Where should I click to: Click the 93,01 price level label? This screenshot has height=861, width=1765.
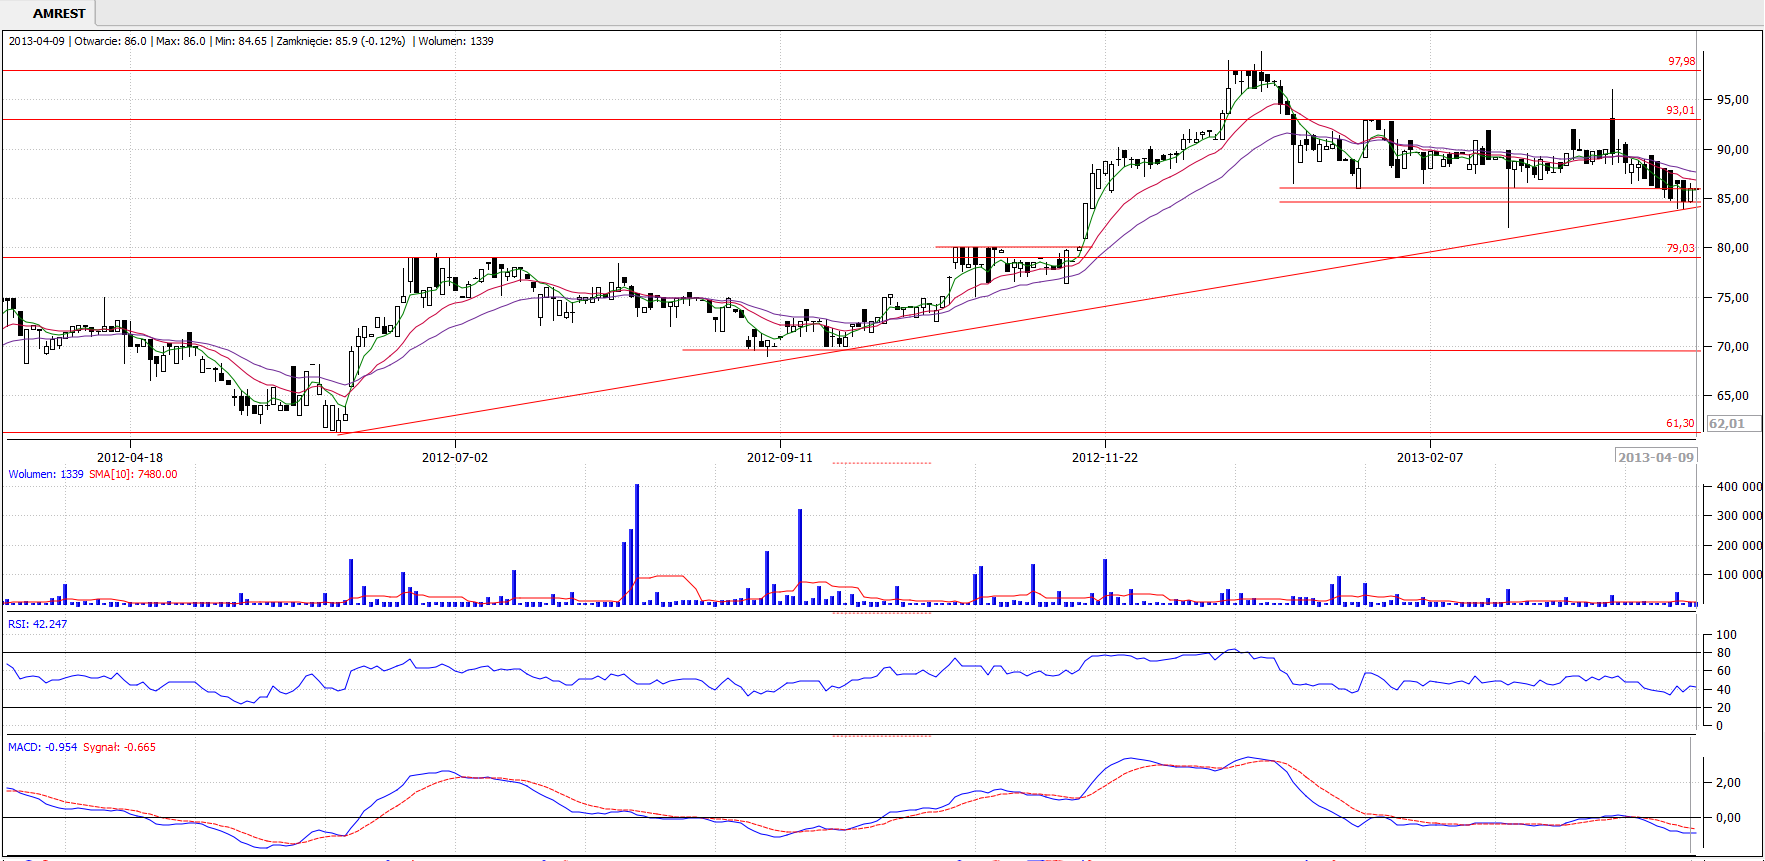click(x=1680, y=110)
